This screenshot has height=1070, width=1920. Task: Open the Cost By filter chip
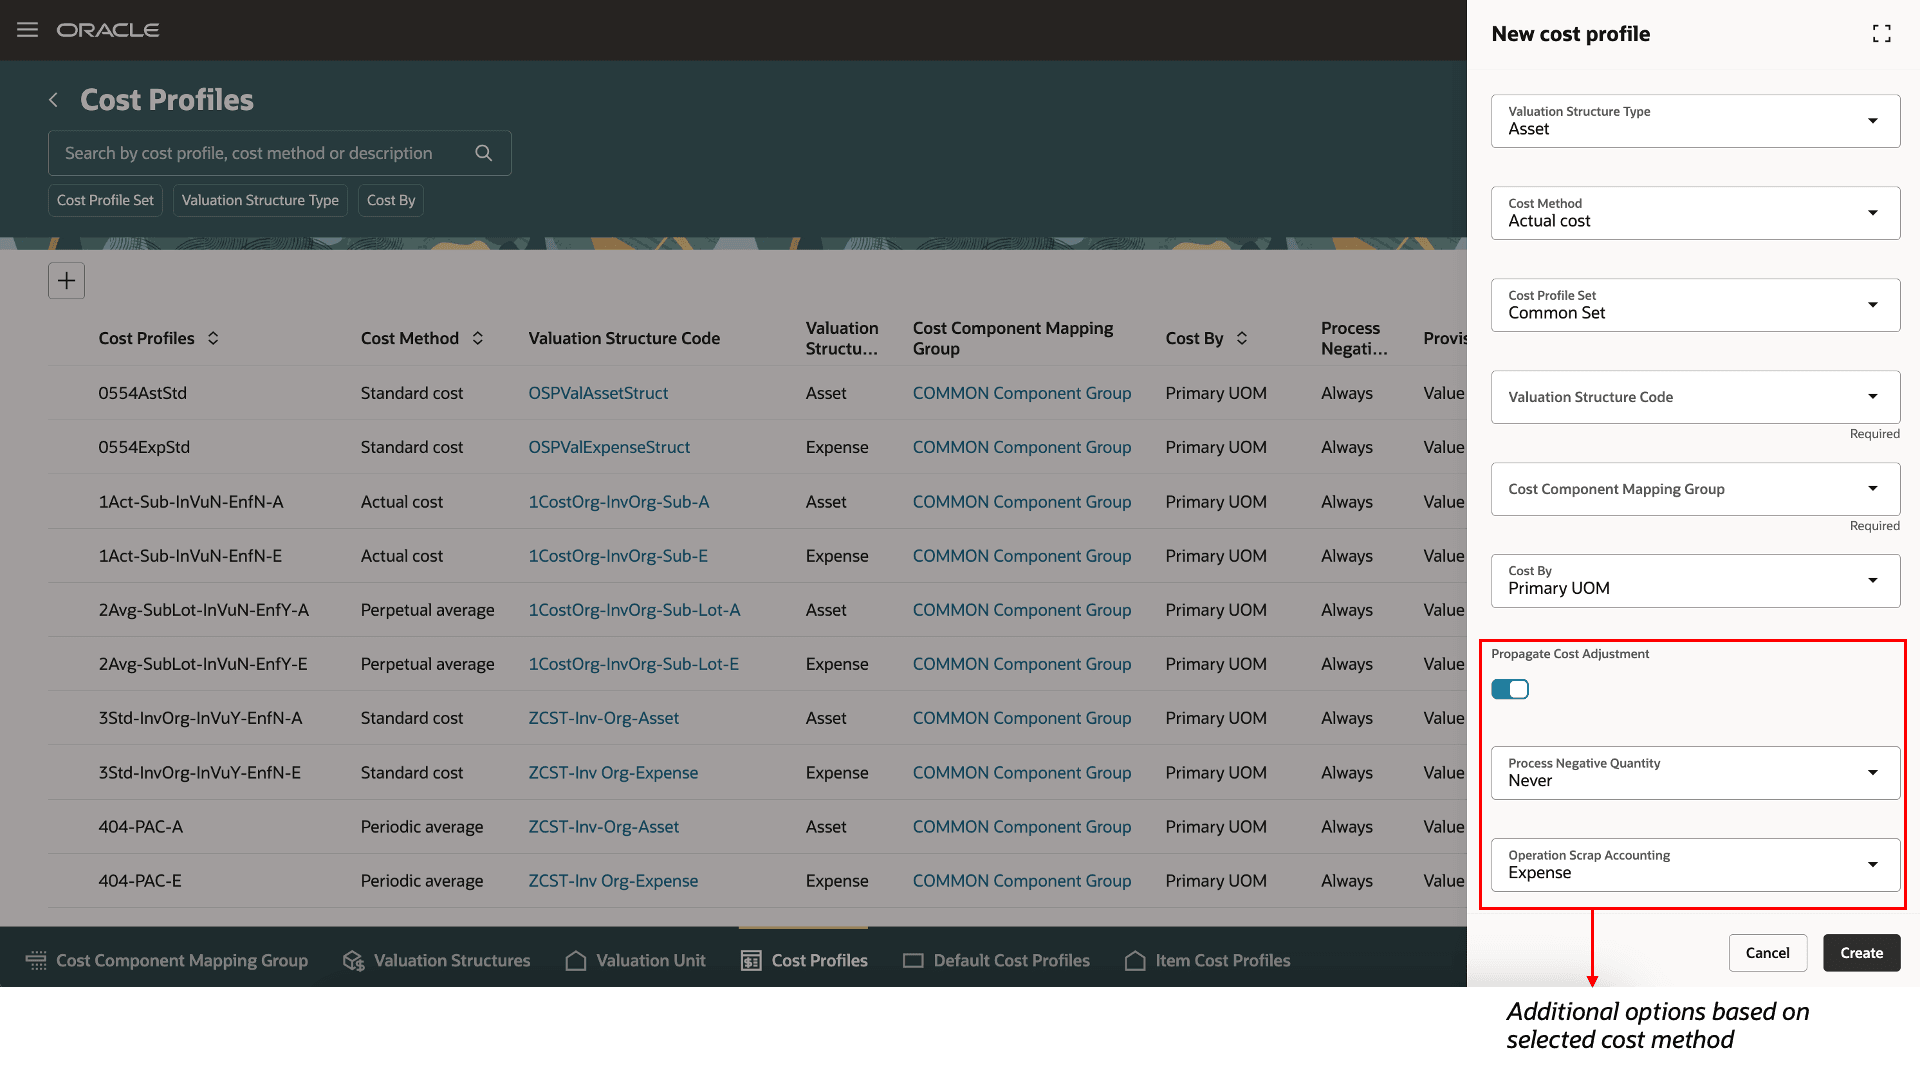[391, 200]
